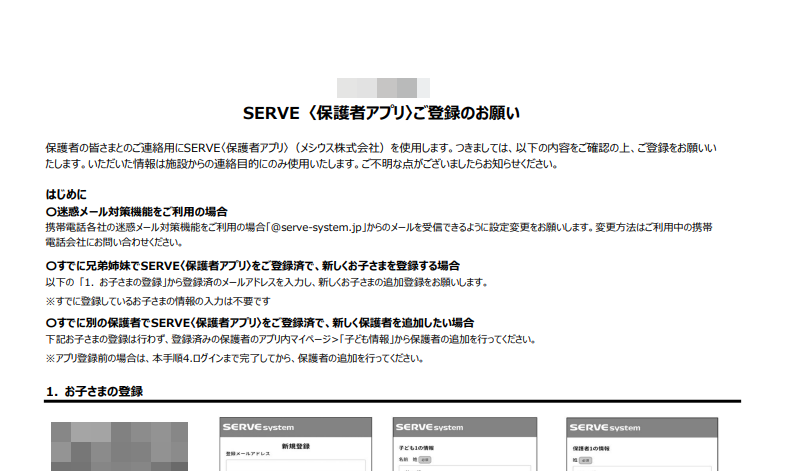Image resolution: width=787 pixels, height=471 pixels.
Task: Click the はじめに heading
Action: point(66,193)
